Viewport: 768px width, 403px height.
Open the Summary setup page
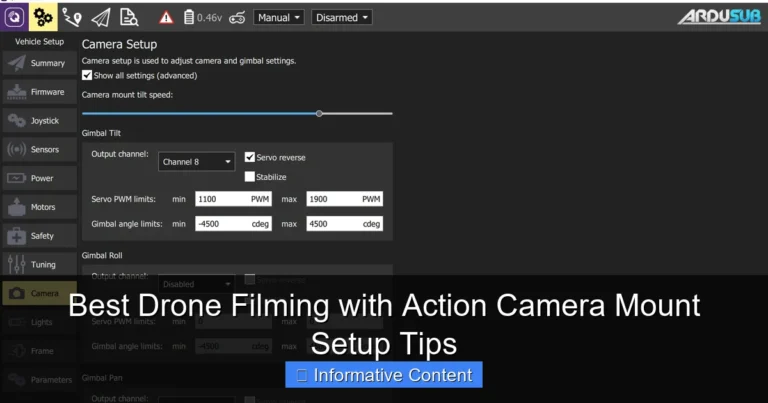pos(40,63)
